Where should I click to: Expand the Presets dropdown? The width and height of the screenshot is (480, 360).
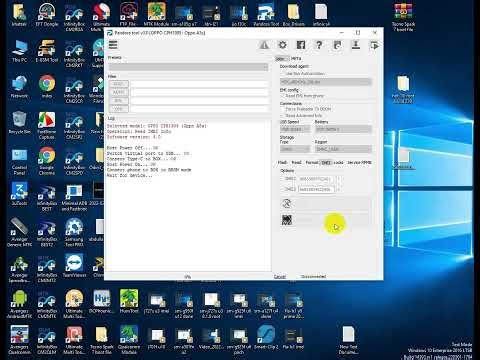[x=188, y=67]
